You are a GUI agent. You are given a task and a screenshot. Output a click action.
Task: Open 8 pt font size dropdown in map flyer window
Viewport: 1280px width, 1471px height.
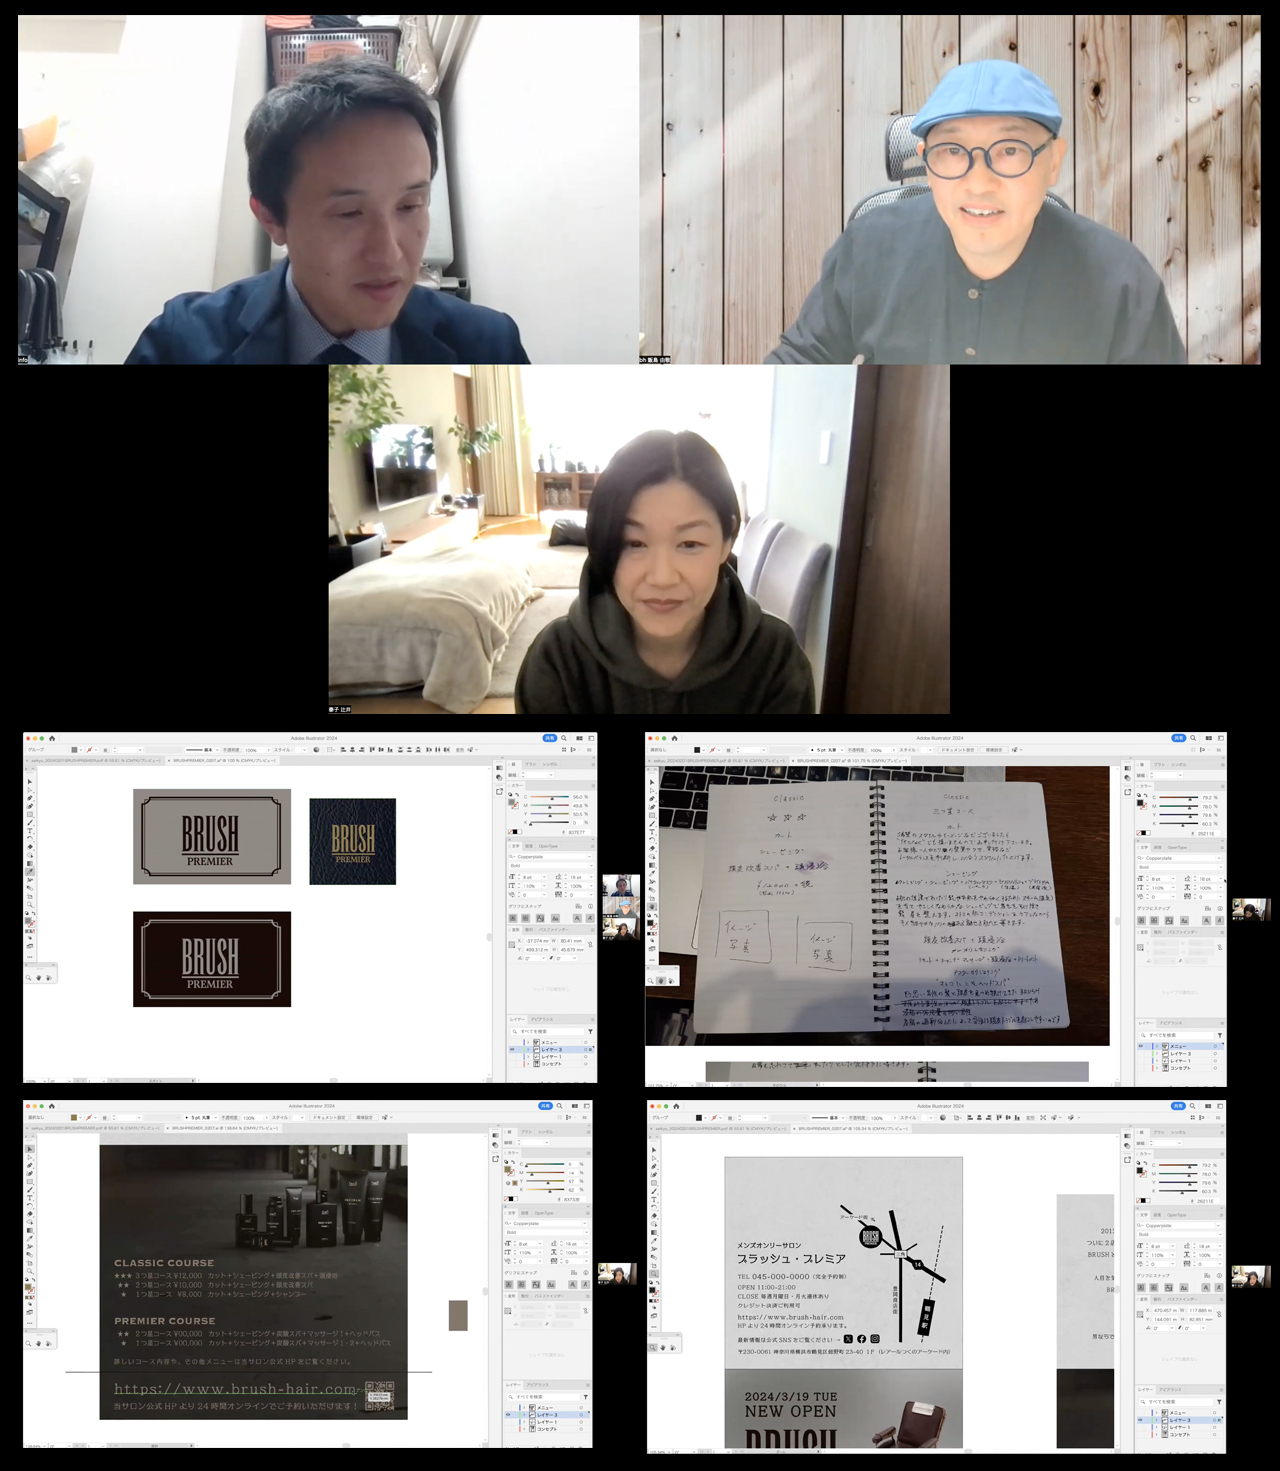[x=1172, y=1246]
